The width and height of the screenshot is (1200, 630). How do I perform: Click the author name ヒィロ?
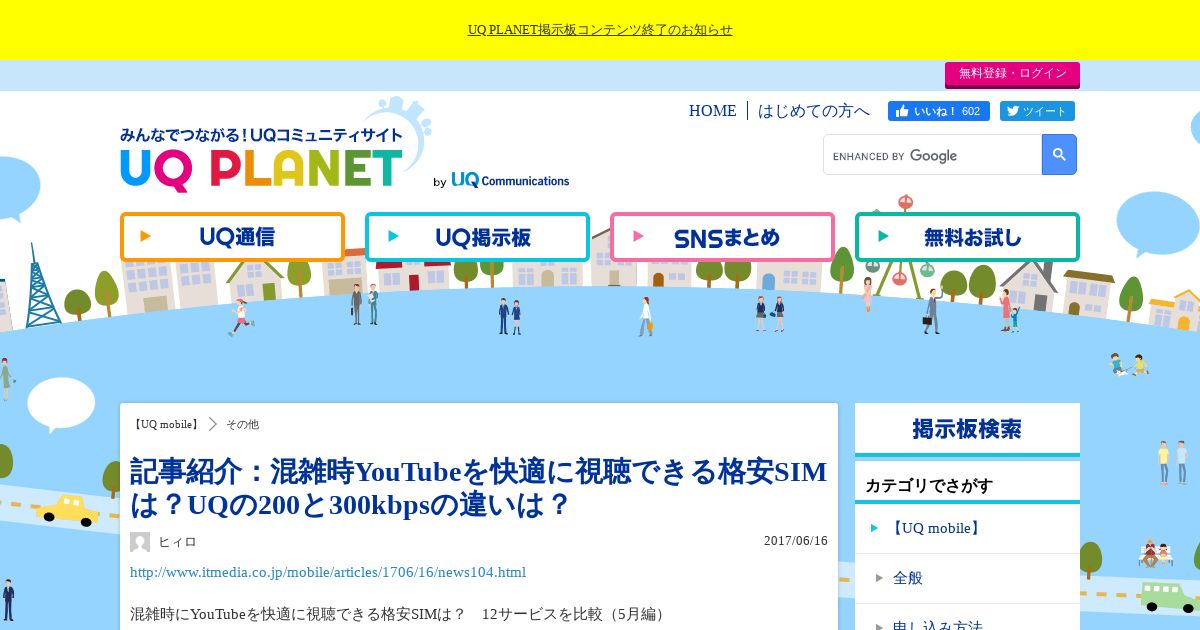pos(178,542)
